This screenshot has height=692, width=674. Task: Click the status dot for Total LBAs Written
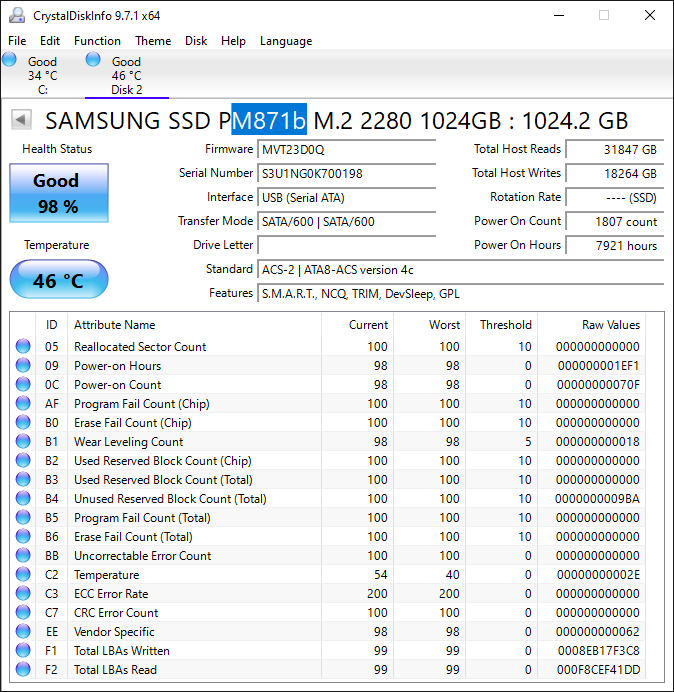(x=23, y=650)
